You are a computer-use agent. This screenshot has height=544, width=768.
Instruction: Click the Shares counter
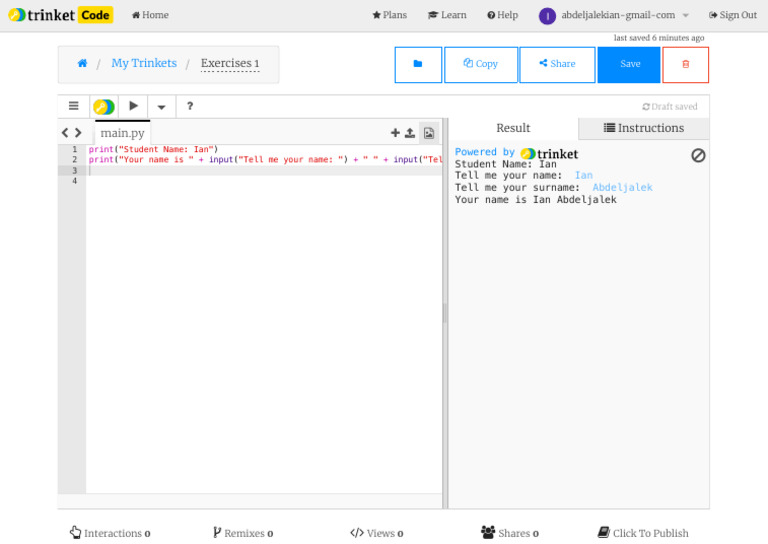[510, 533]
